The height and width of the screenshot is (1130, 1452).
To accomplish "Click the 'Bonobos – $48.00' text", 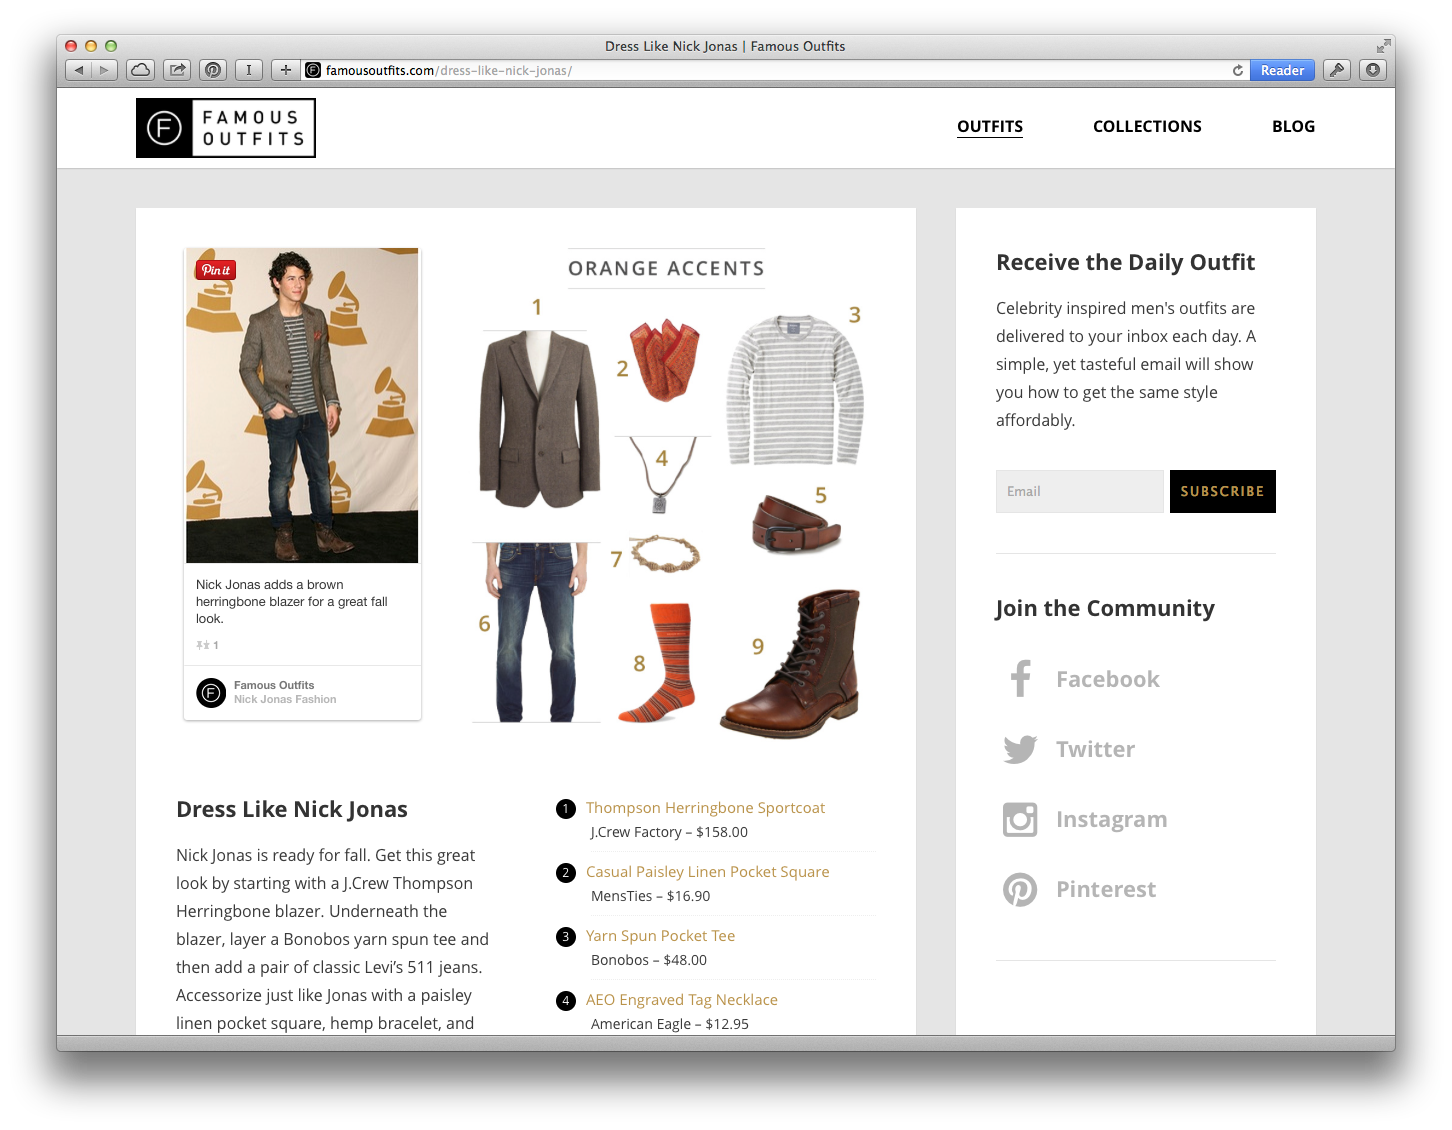I will [648, 960].
